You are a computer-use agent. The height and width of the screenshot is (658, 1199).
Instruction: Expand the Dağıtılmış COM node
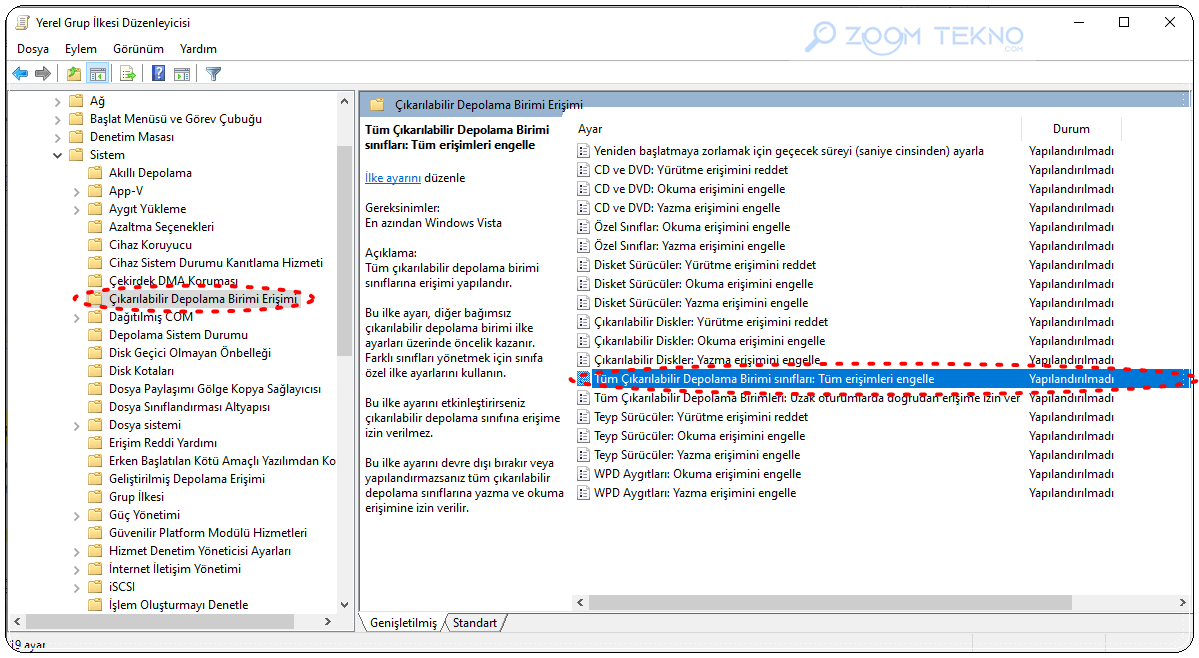[76, 317]
